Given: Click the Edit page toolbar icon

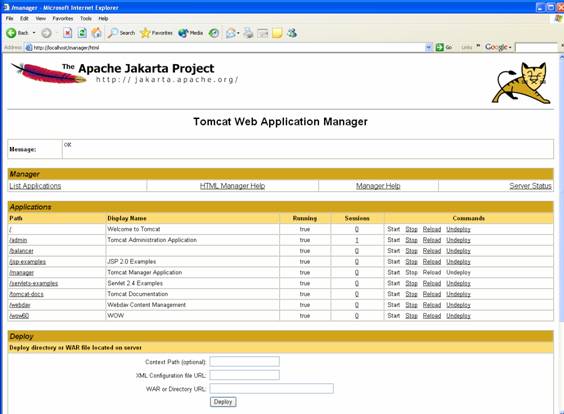Looking at the screenshot, I should (x=263, y=33).
